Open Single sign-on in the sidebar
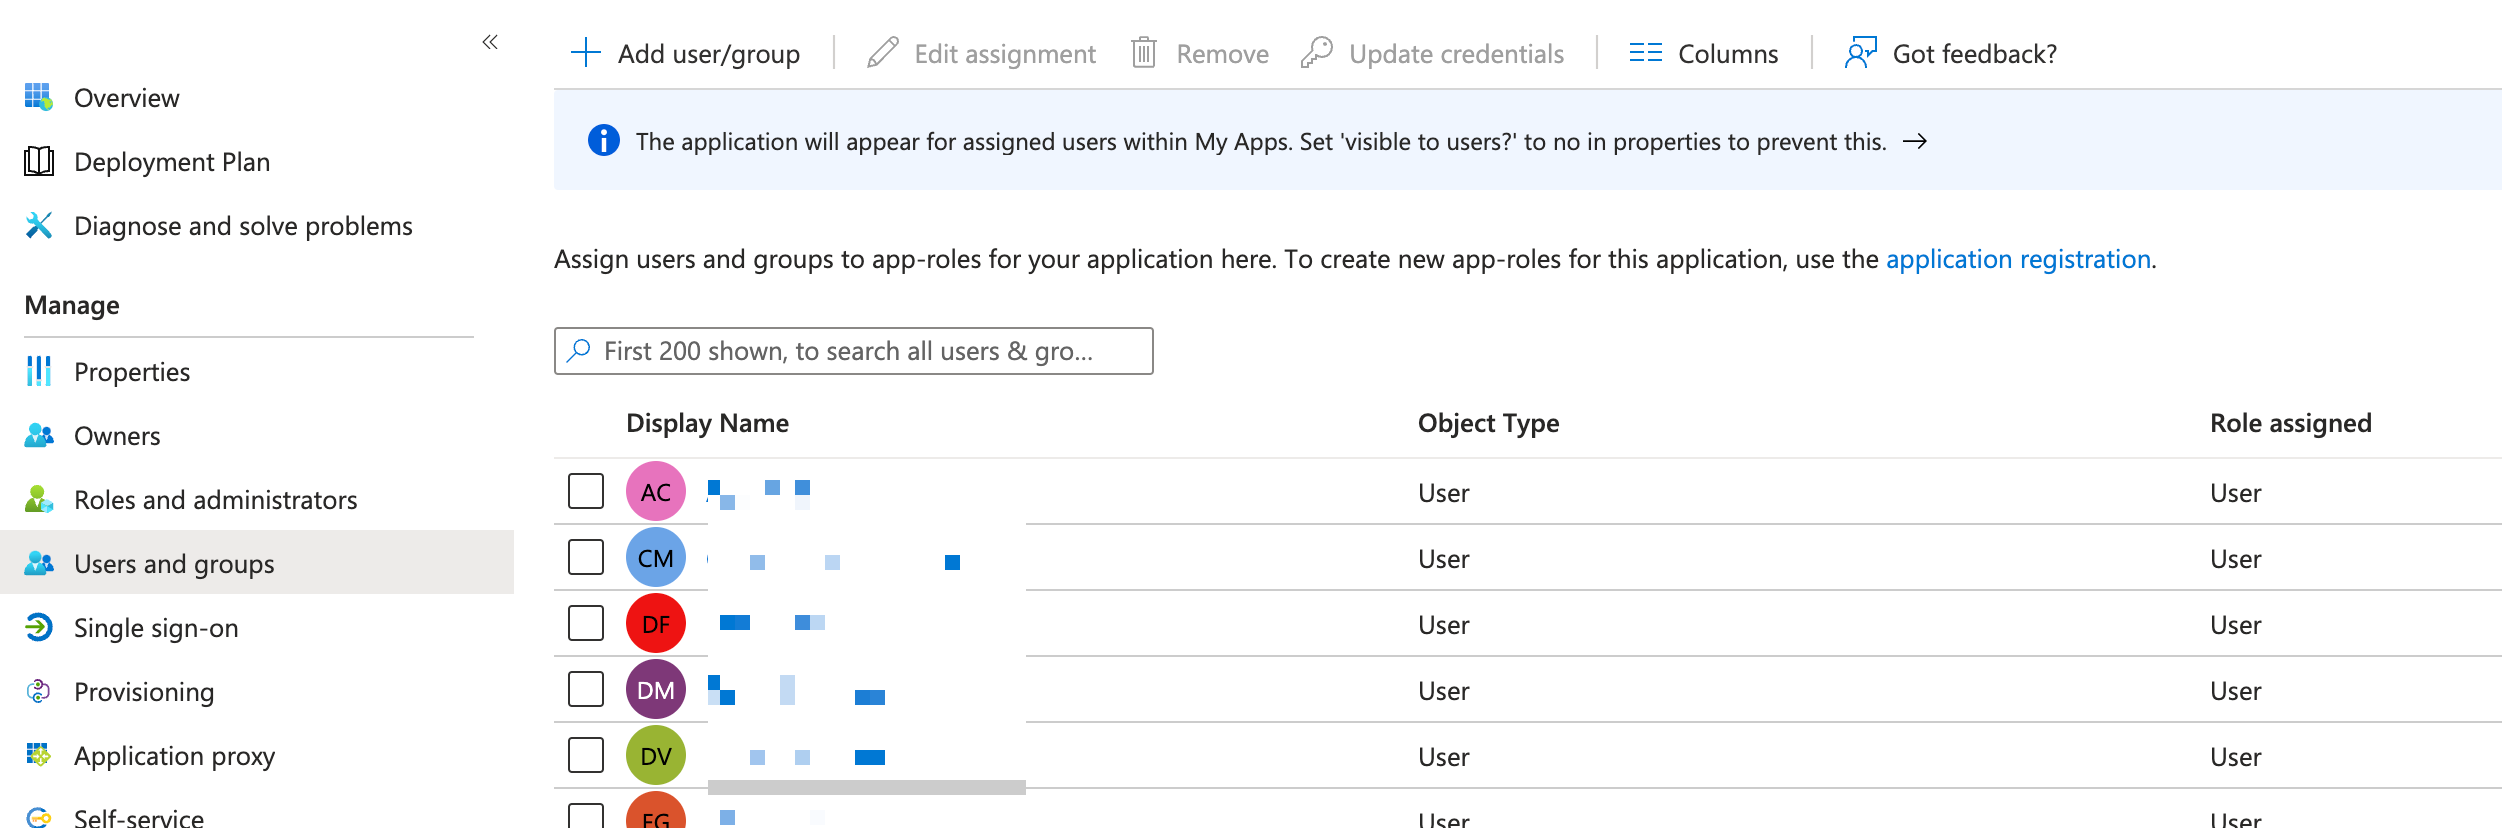Viewport: 2502px width, 840px height. [x=156, y=628]
